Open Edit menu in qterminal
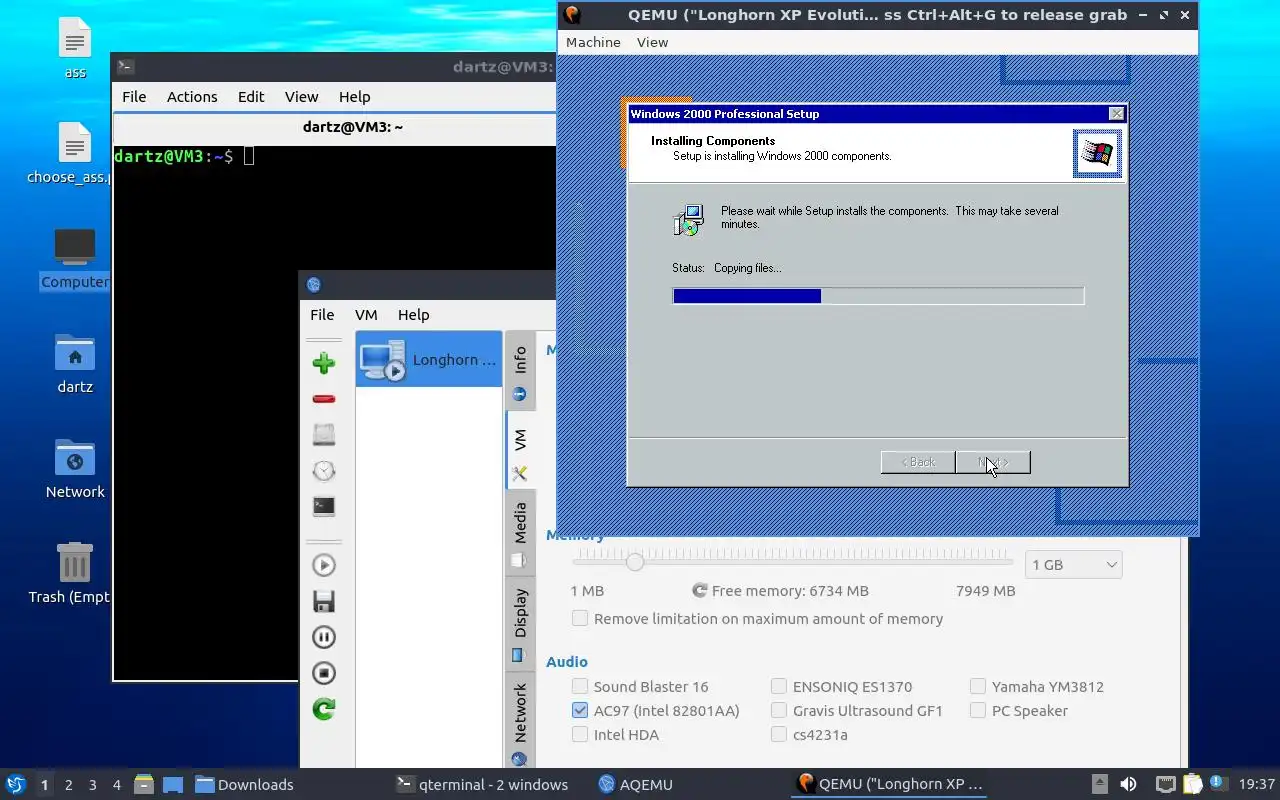The height and width of the screenshot is (800, 1280). (x=251, y=97)
